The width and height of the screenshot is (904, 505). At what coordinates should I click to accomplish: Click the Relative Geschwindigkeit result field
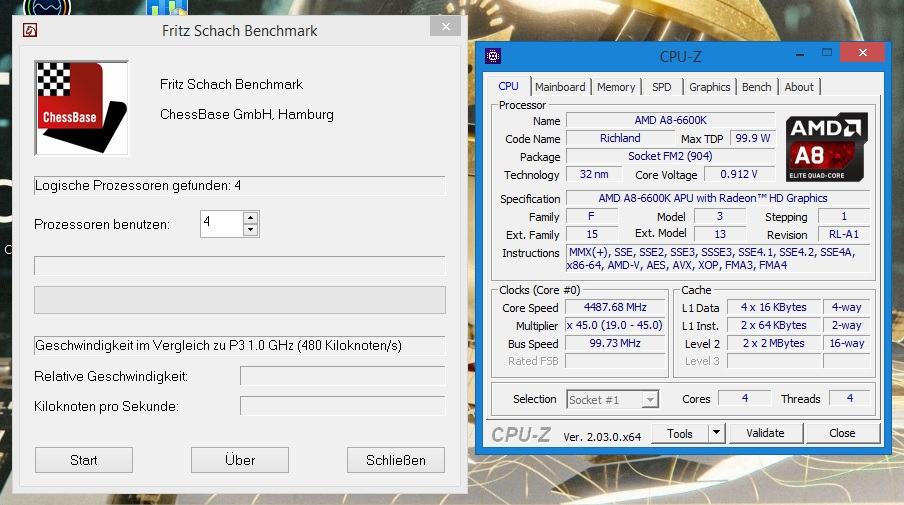342,376
